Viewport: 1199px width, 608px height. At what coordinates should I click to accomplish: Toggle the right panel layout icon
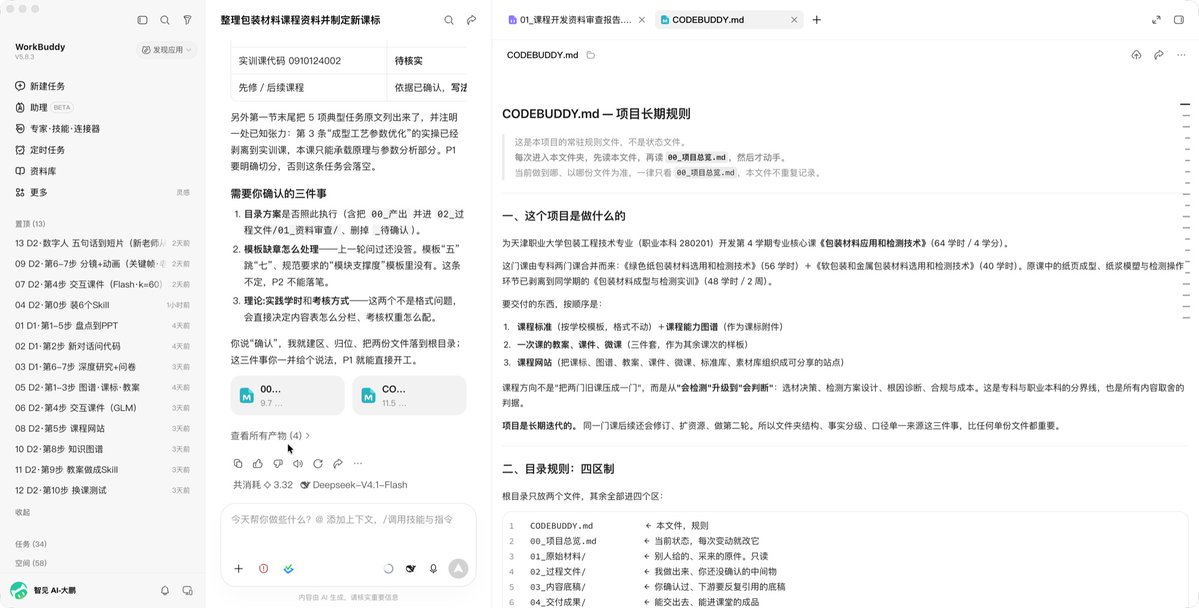(x=1179, y=20)
